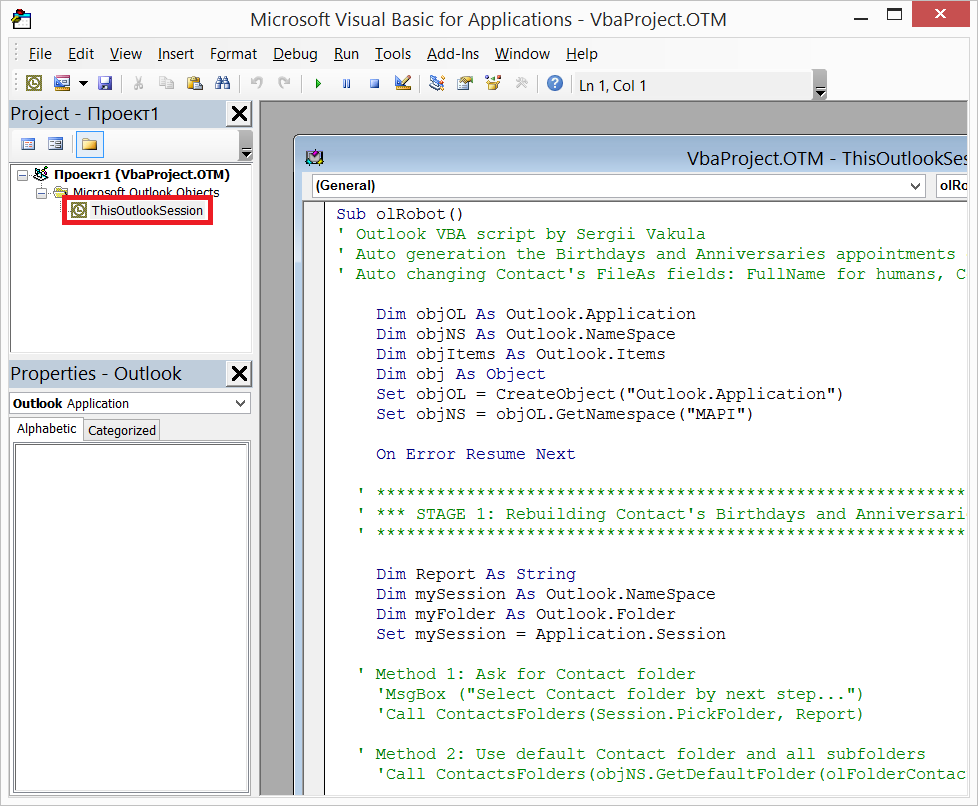Switch to Alphabetic properties tab
The image size is (978, 806).
[47, 429]
